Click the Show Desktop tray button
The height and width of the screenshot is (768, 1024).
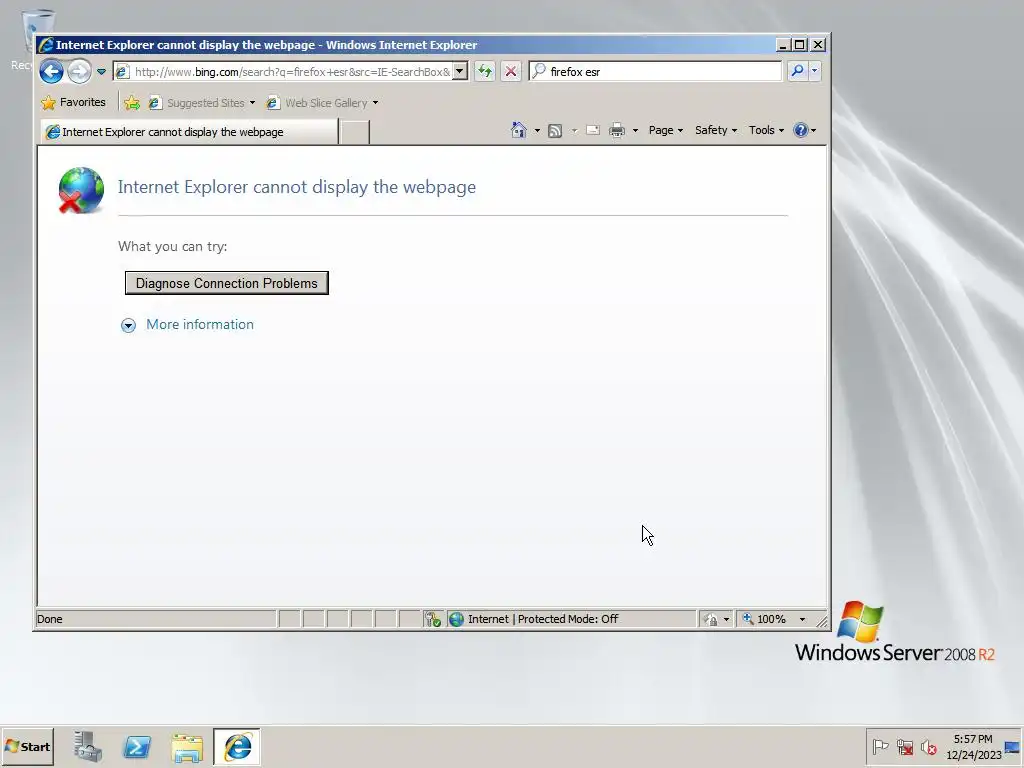click(x=1012, y=747)
